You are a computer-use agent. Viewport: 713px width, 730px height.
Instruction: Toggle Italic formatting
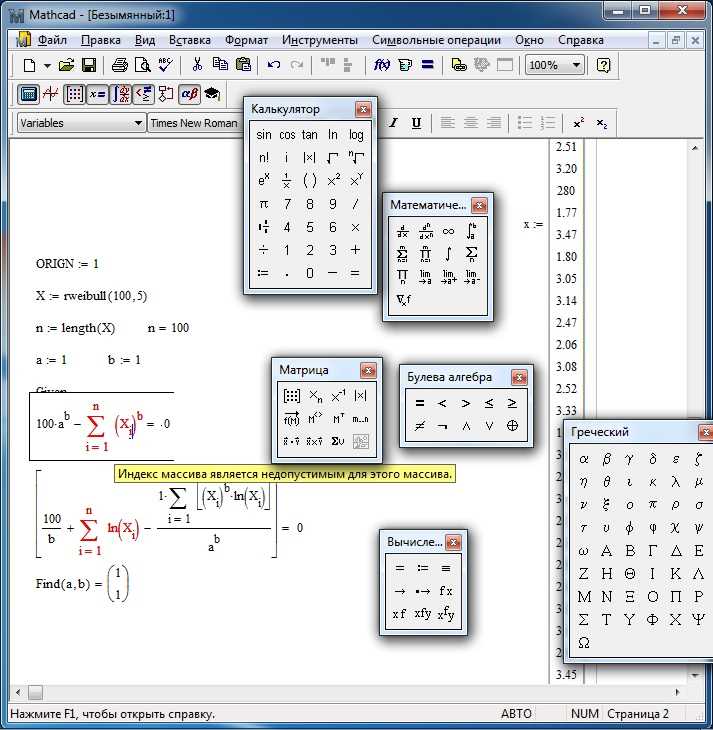pyautogui.click(x=394, y=123)
